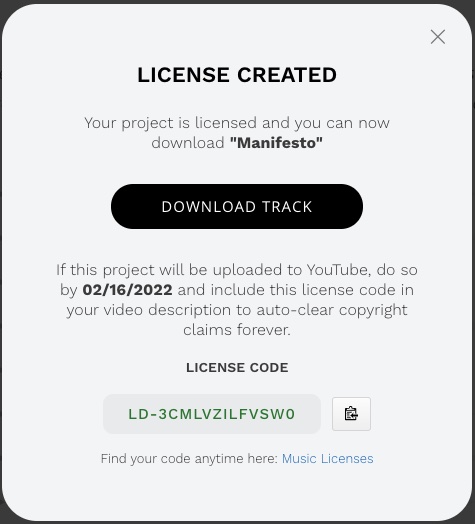Copy the license code with the clipboard icon

pos(351,414)
